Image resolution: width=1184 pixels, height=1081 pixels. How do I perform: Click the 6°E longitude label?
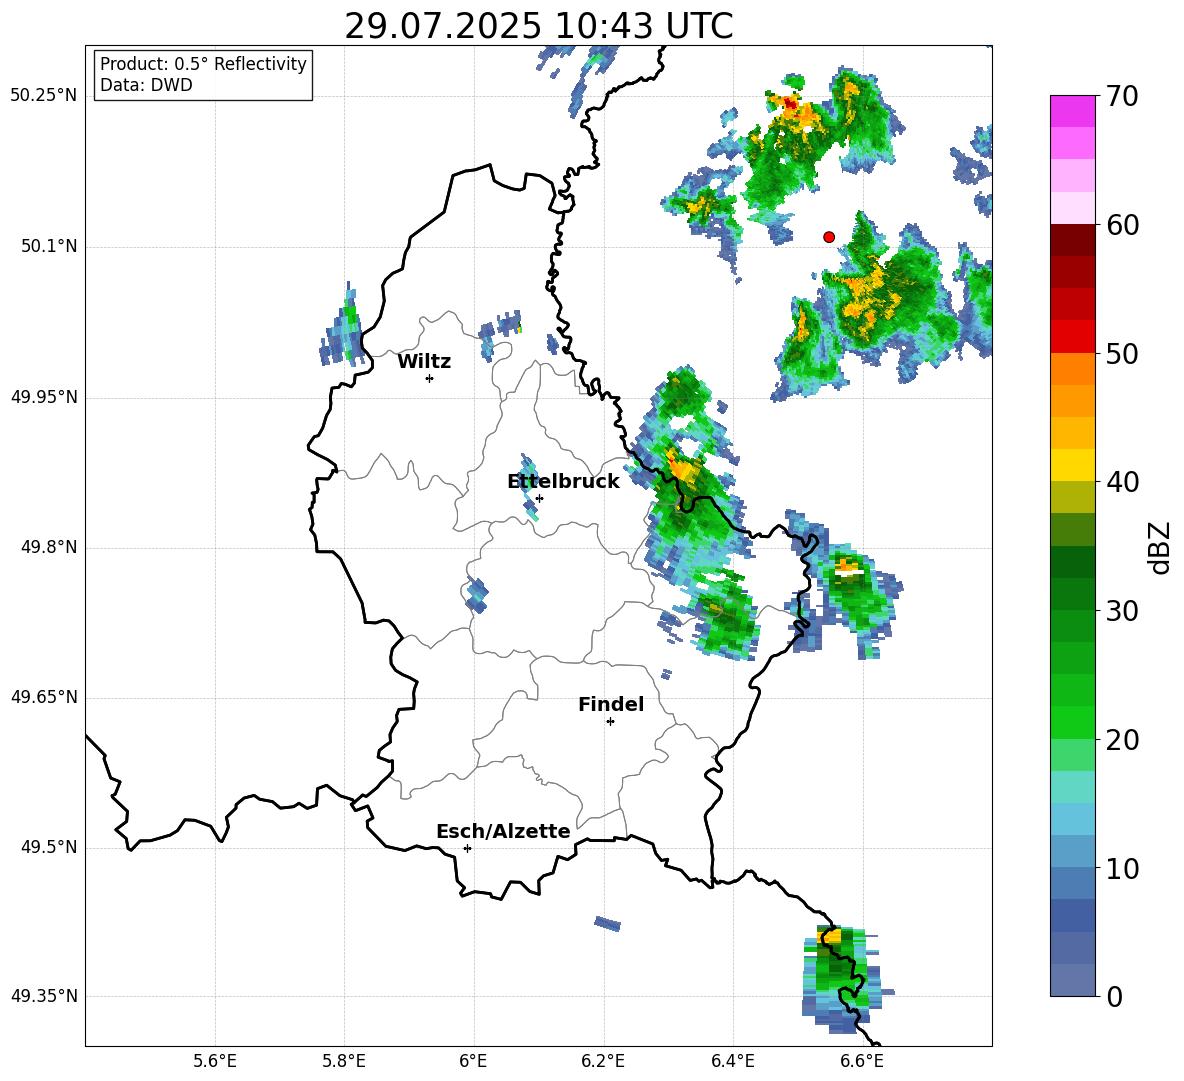473,1062
